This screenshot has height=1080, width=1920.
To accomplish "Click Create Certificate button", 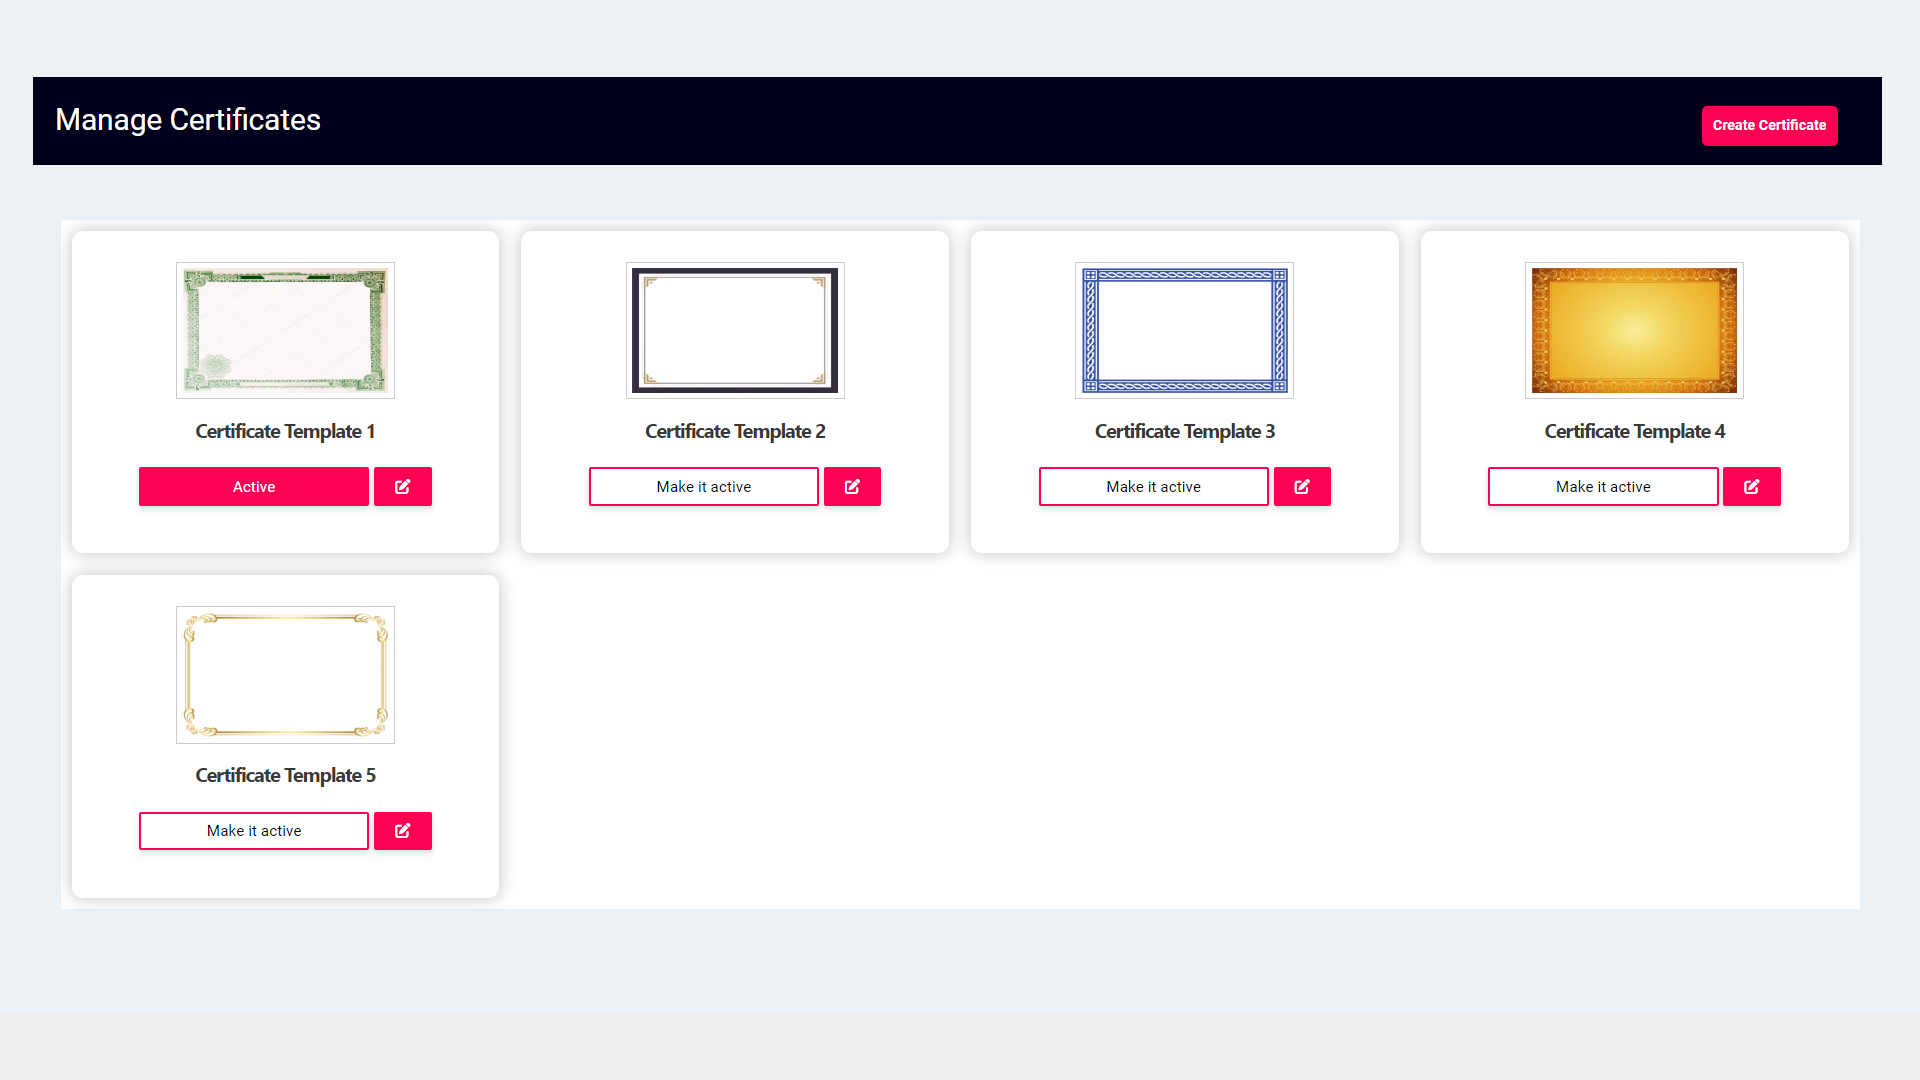I will pyautogui.click(x=1768, y=125).
